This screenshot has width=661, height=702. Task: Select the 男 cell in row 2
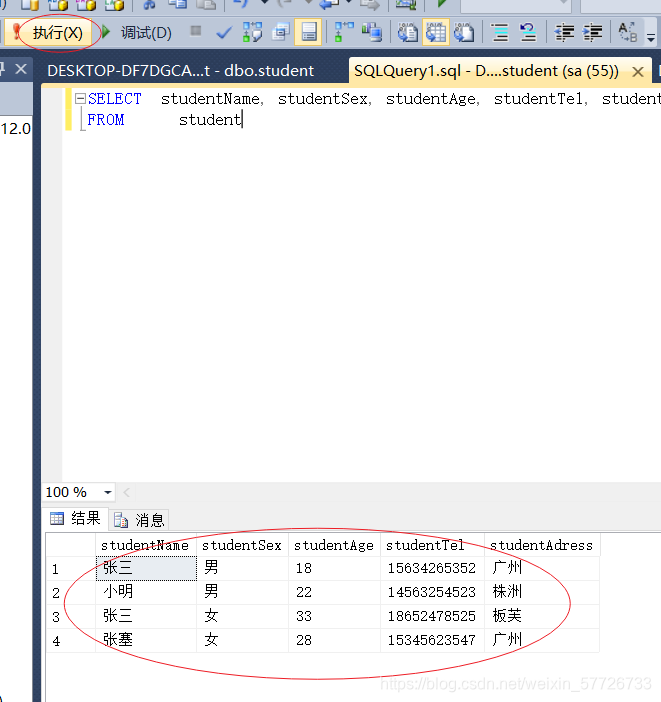(242, 592)
